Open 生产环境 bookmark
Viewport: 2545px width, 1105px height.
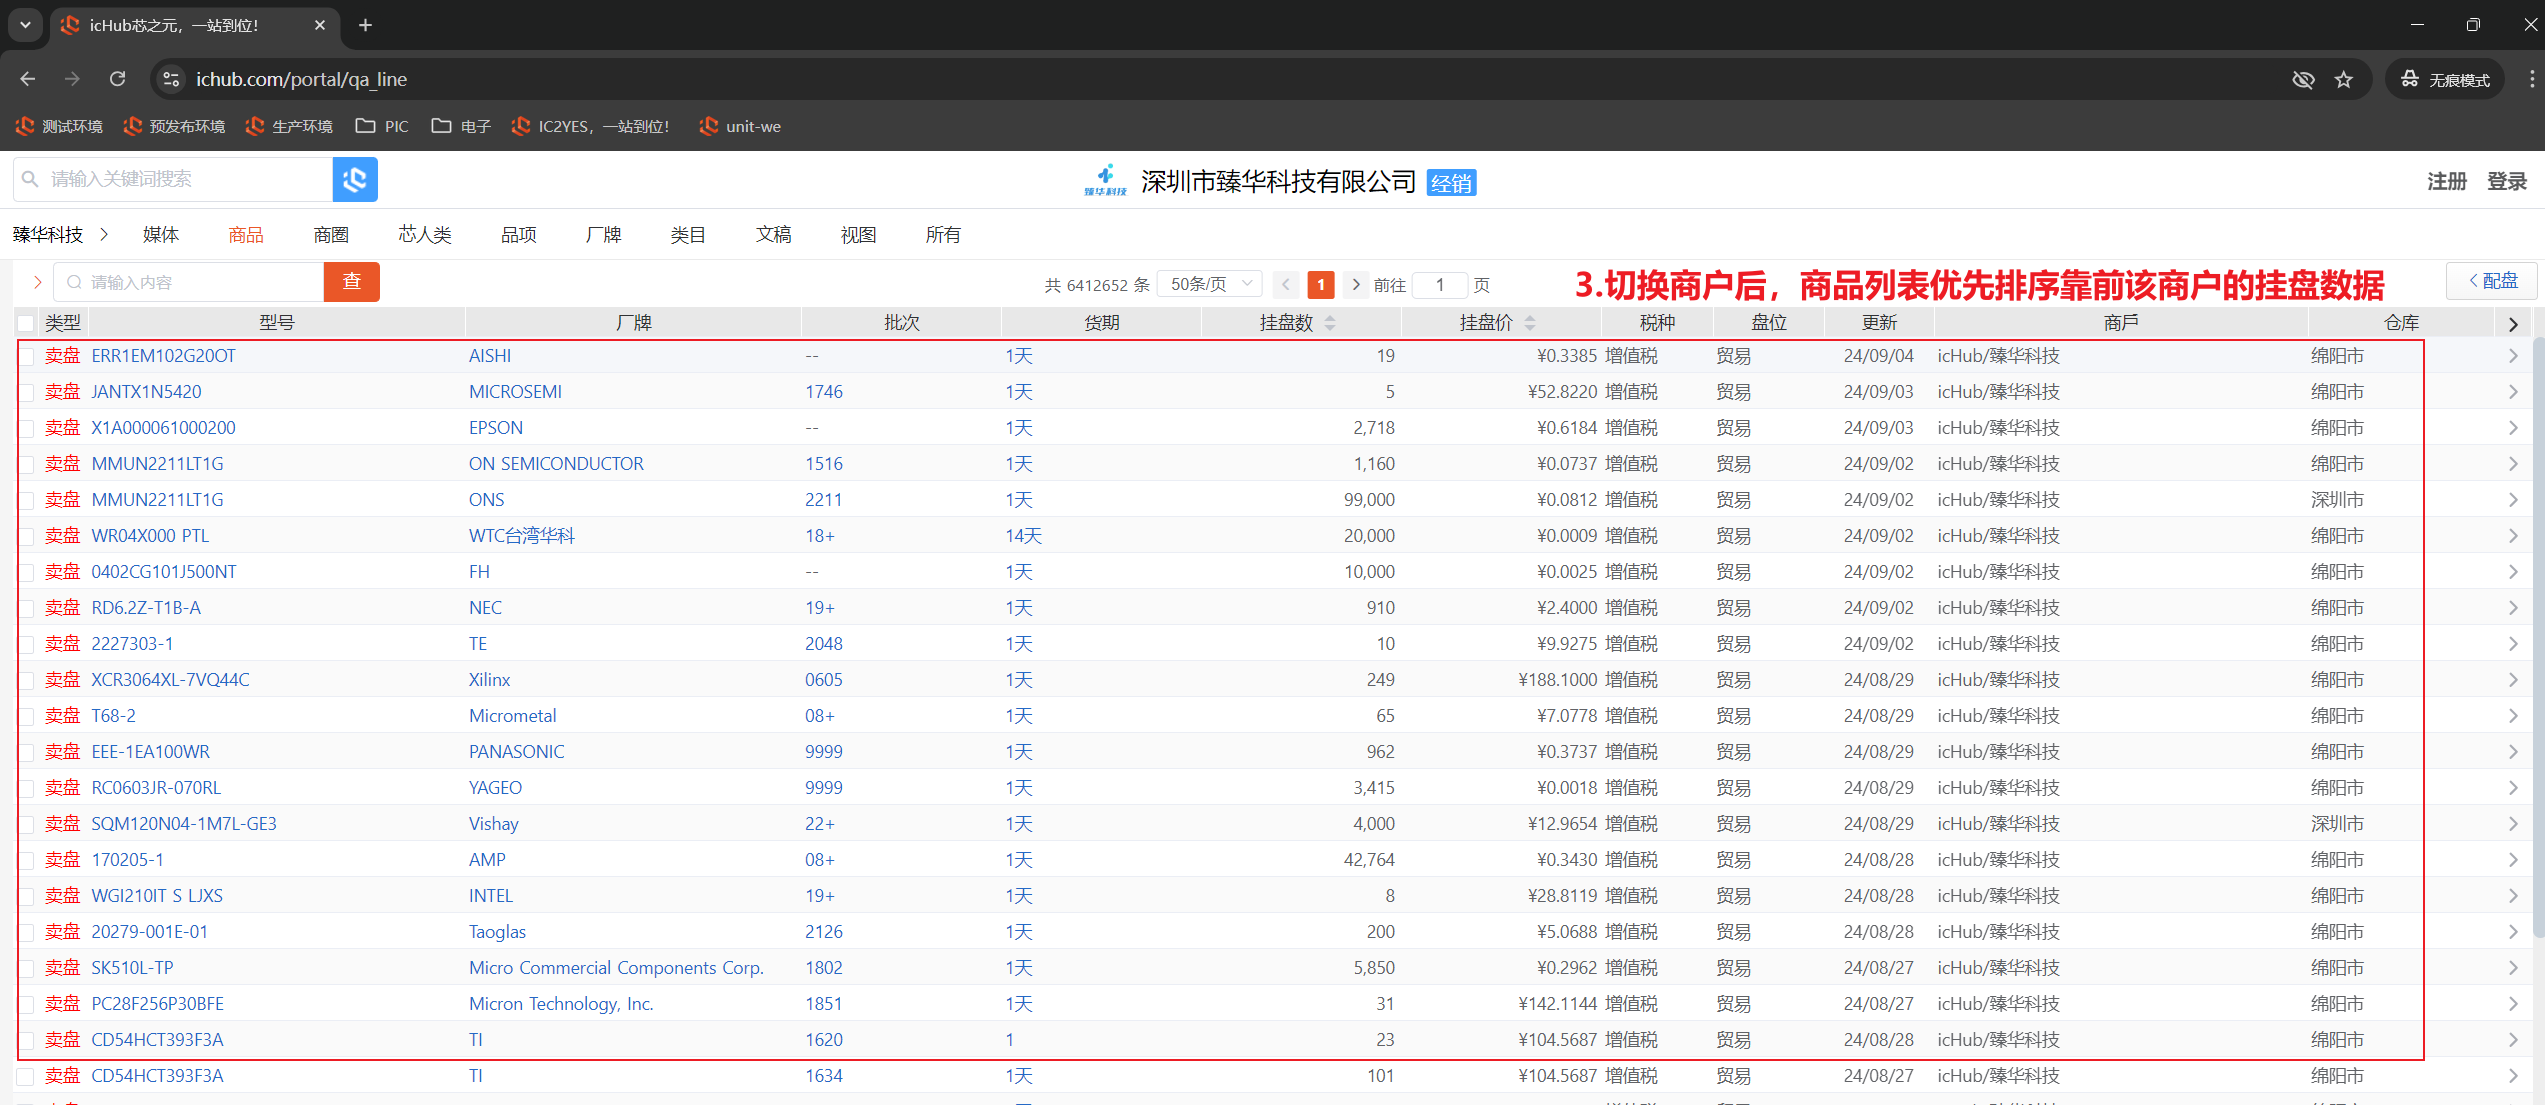pos(289,126)
